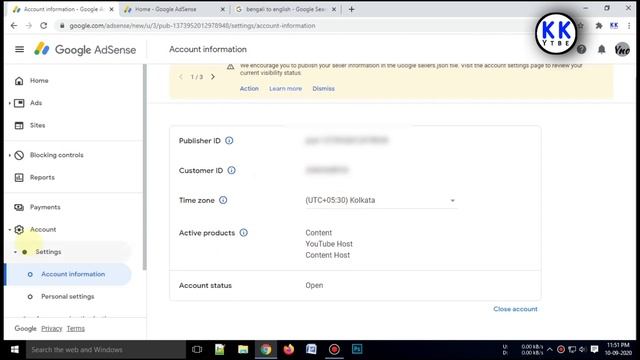Click the Google AdSense logo
The image size is (640, 360).
coord(85,49)
